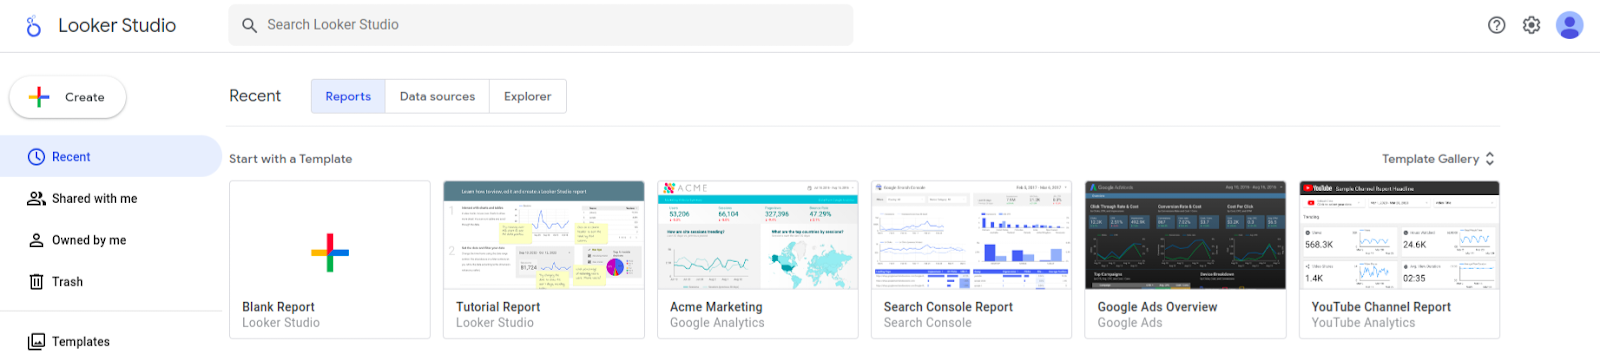
Task: Click the YouTube Analytics label
Action: (1363, 323)
